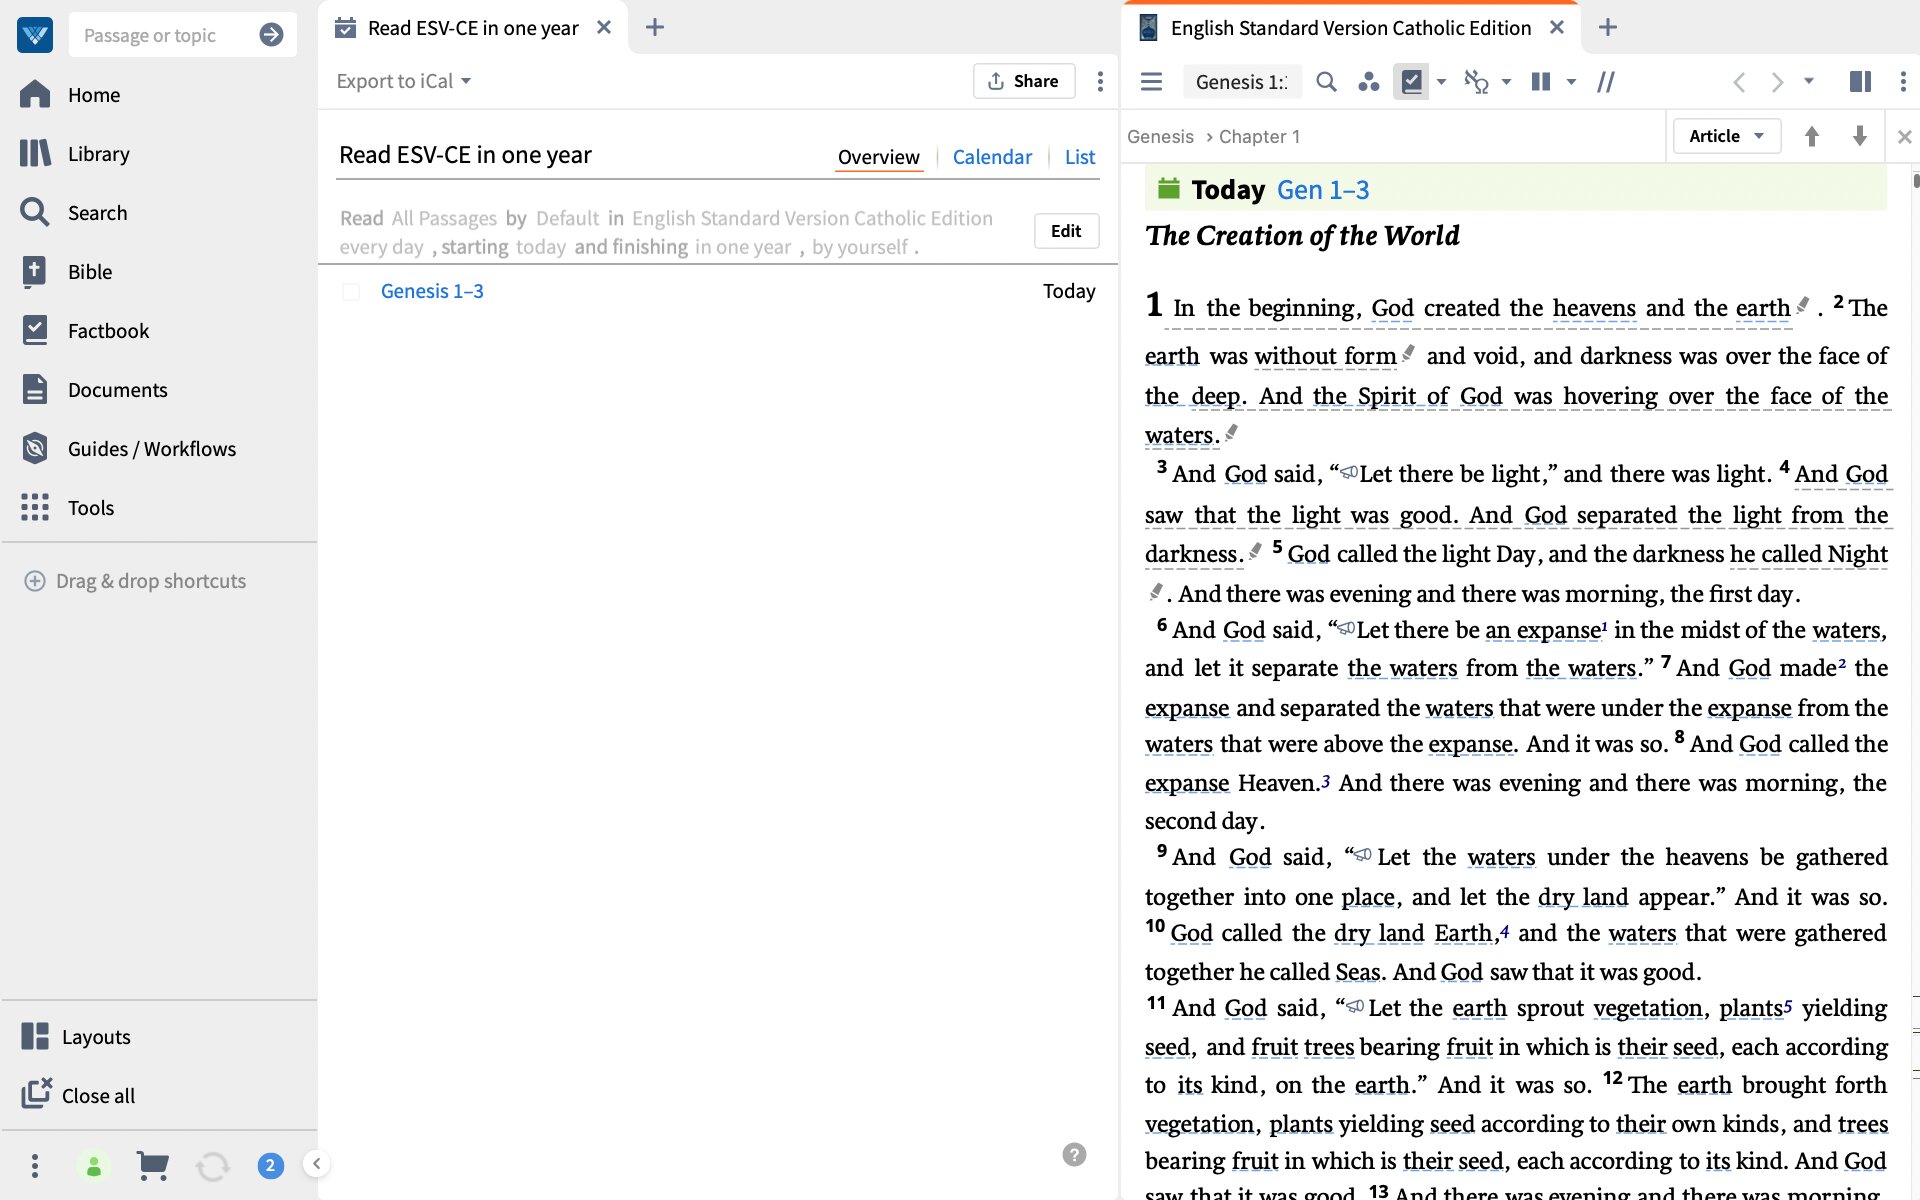Expand the columns layout dropdown arrow

tap(1571, 82)
